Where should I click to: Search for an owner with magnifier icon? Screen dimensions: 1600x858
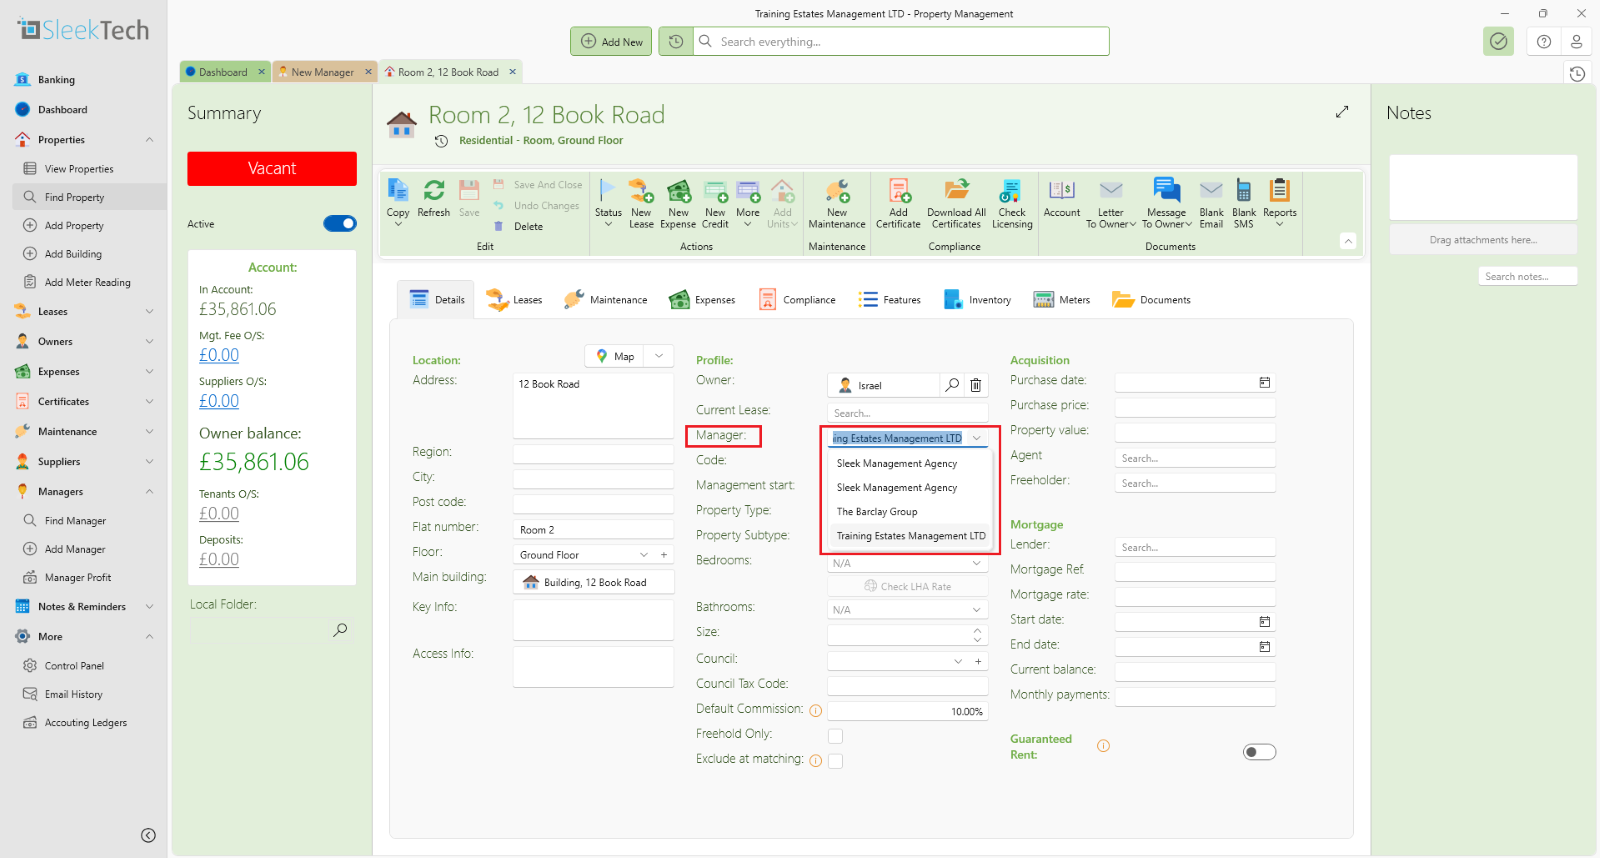pyautogui.click(x=952, y=385)
